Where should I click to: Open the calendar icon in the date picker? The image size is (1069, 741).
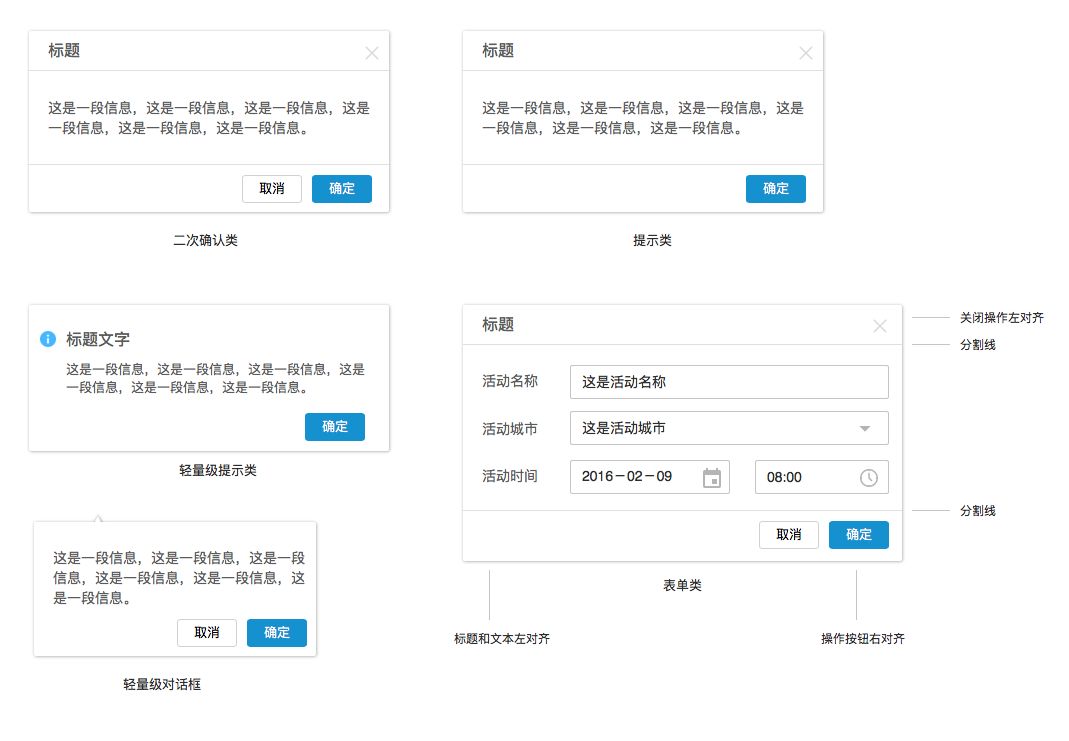coord(711,478)
